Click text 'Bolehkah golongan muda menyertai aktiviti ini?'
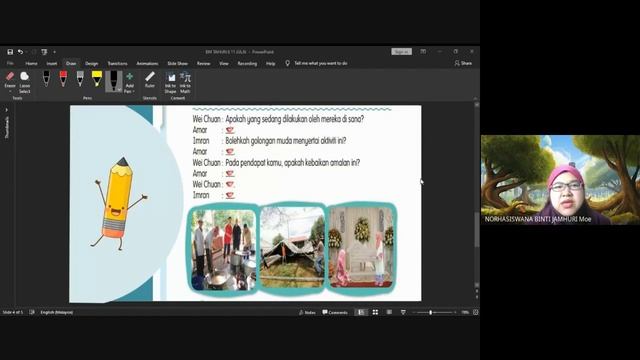This screenshot has width=640, height=360. pyautogui.click(x=286, y=141)
